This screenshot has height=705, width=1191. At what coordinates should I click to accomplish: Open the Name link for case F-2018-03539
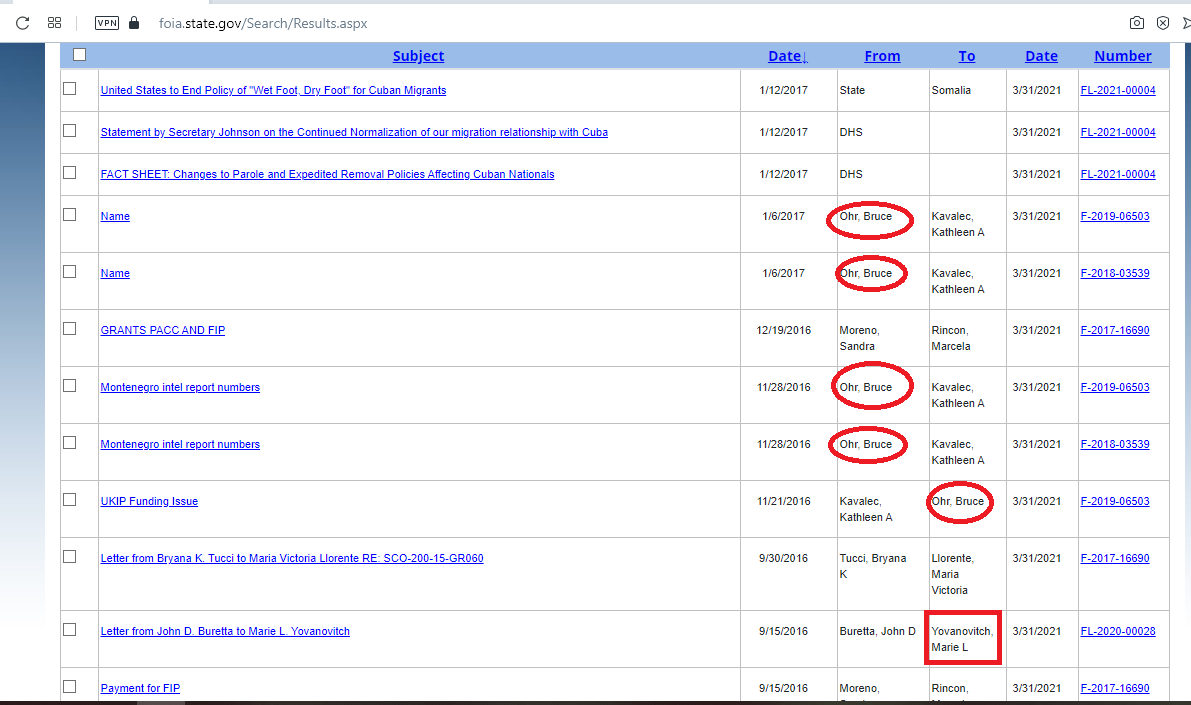click(x=115, y=273)
